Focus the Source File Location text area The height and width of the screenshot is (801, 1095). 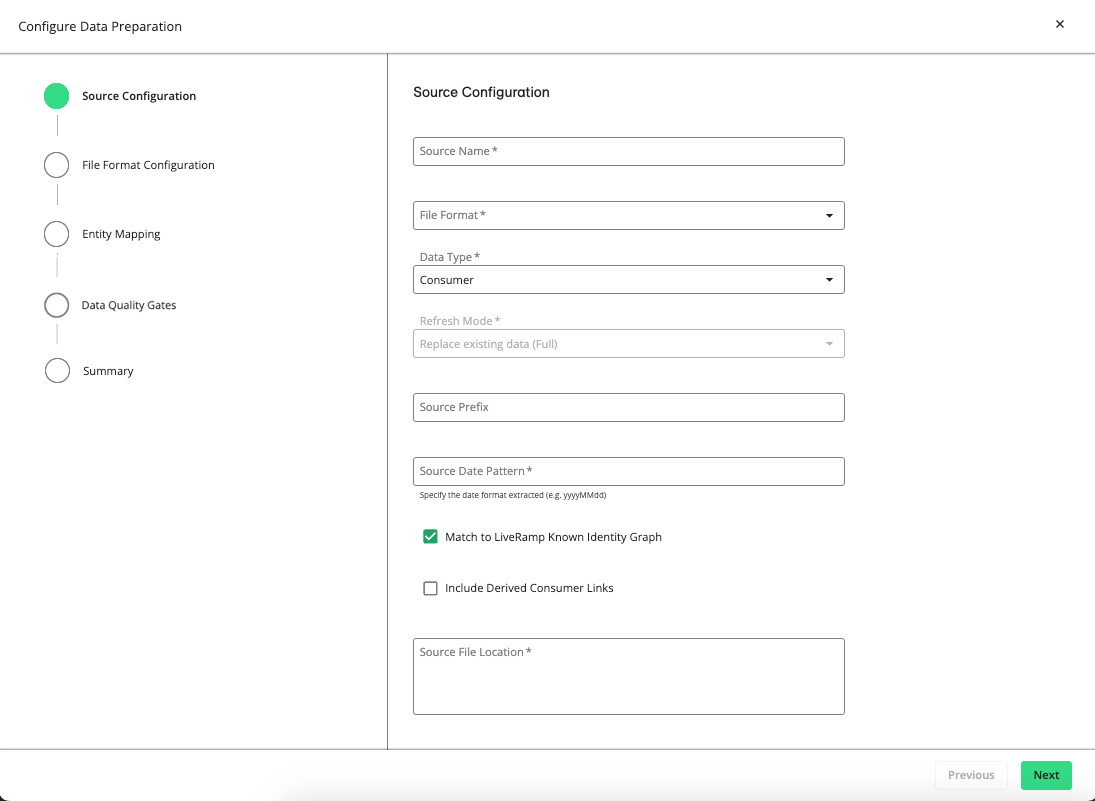coord(629,676)
